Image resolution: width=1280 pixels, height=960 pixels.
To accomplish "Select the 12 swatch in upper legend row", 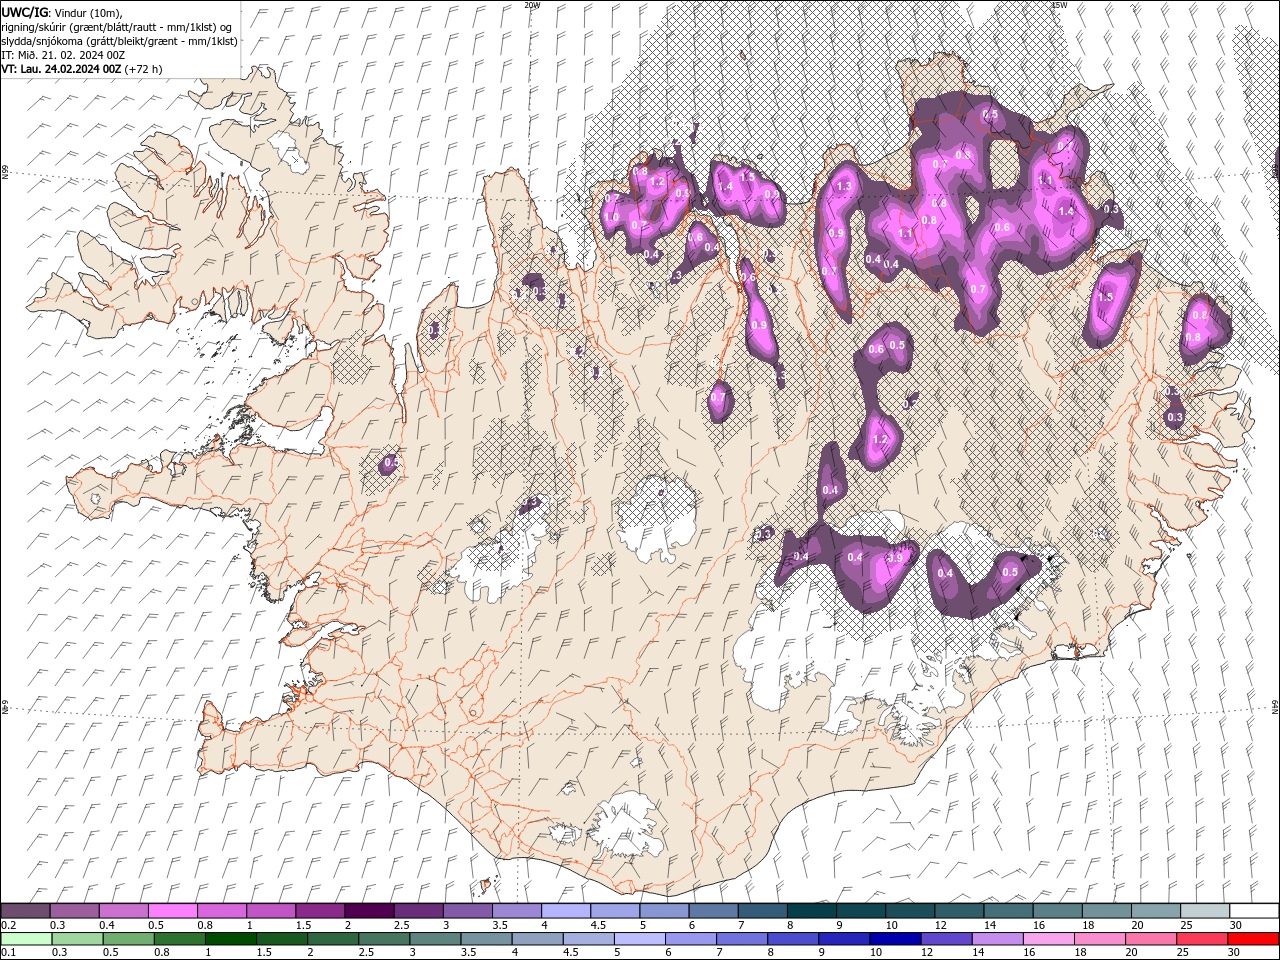I will [958, 911].
